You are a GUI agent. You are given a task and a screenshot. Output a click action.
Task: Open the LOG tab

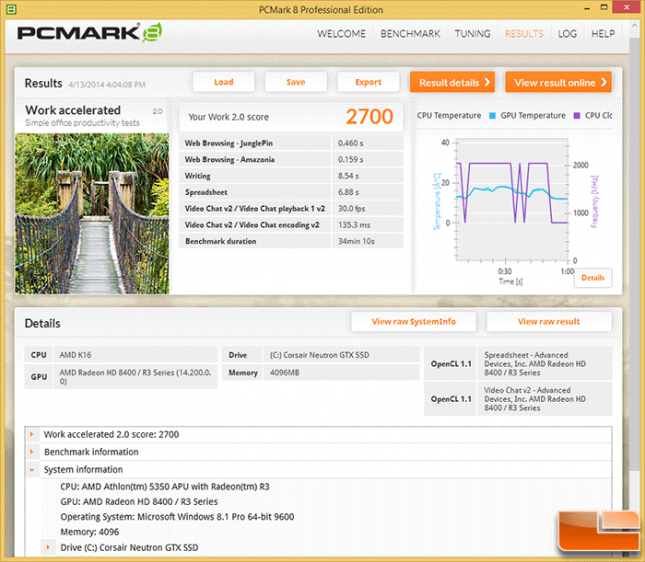(567, 34)
